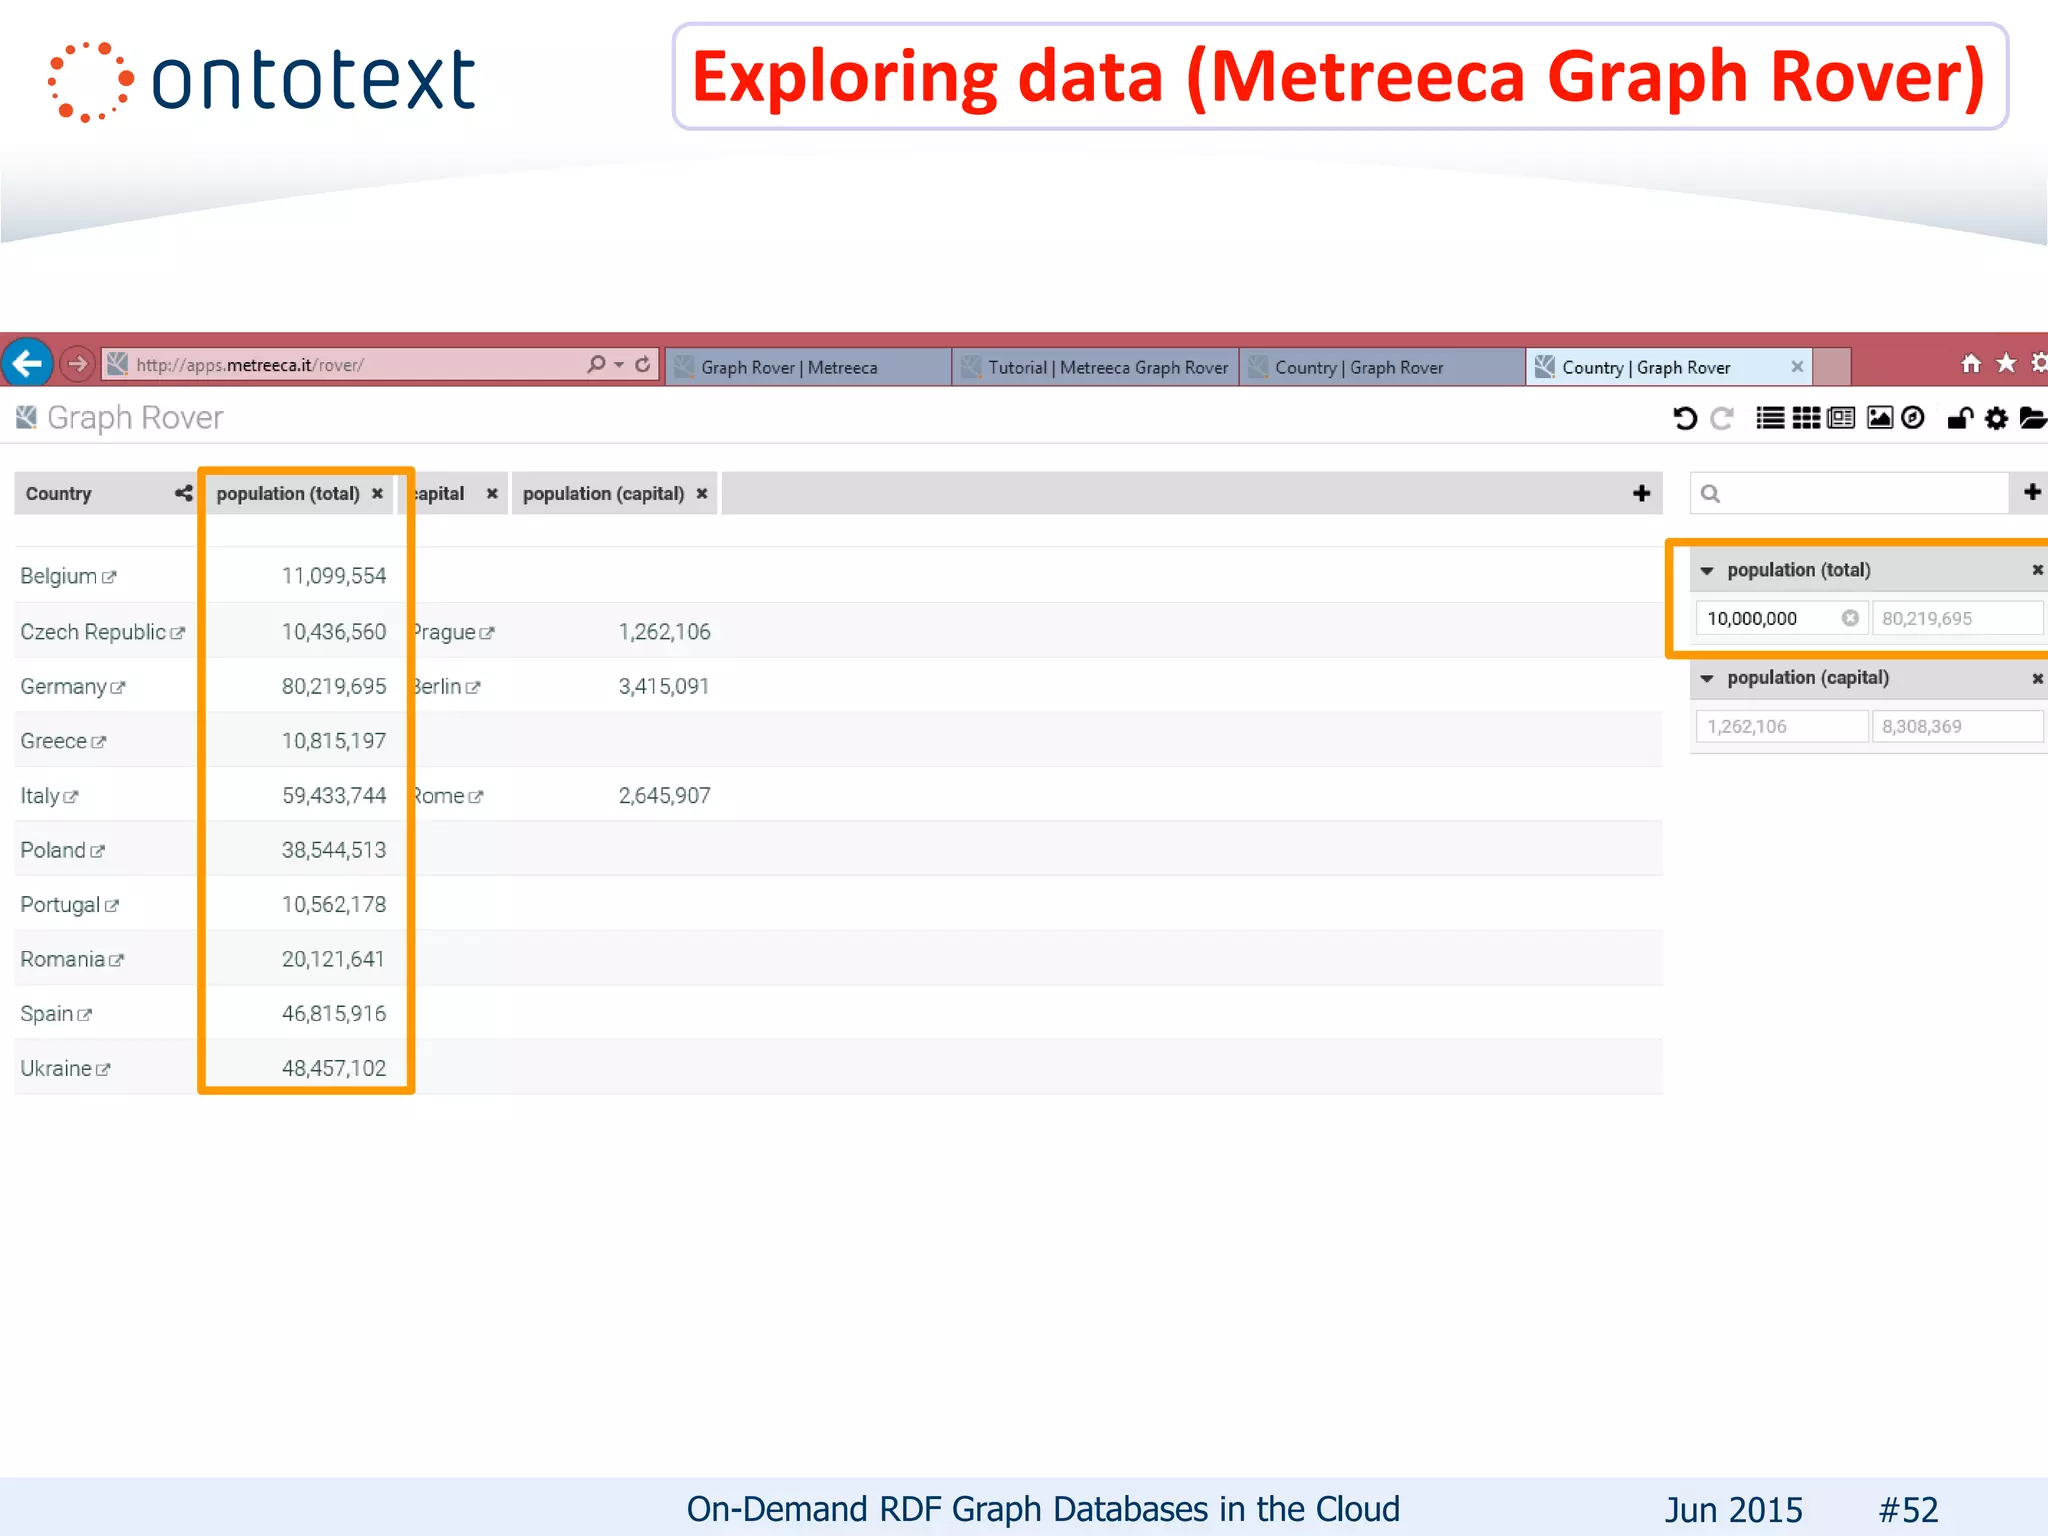This screenshot has width=2048, height=1536.
Task: Open the browser favorites star icon
Action: click(x=2005, y=363)
